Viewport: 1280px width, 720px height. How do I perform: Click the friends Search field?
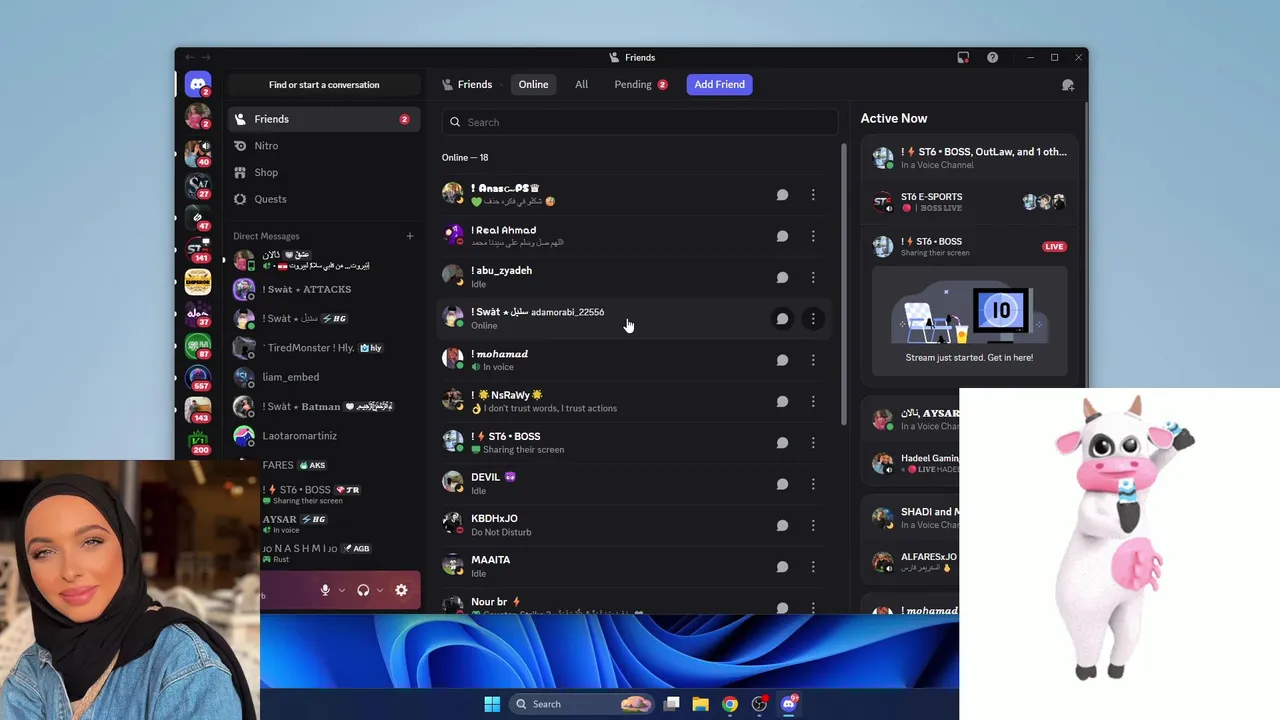(x=640, y=122)
